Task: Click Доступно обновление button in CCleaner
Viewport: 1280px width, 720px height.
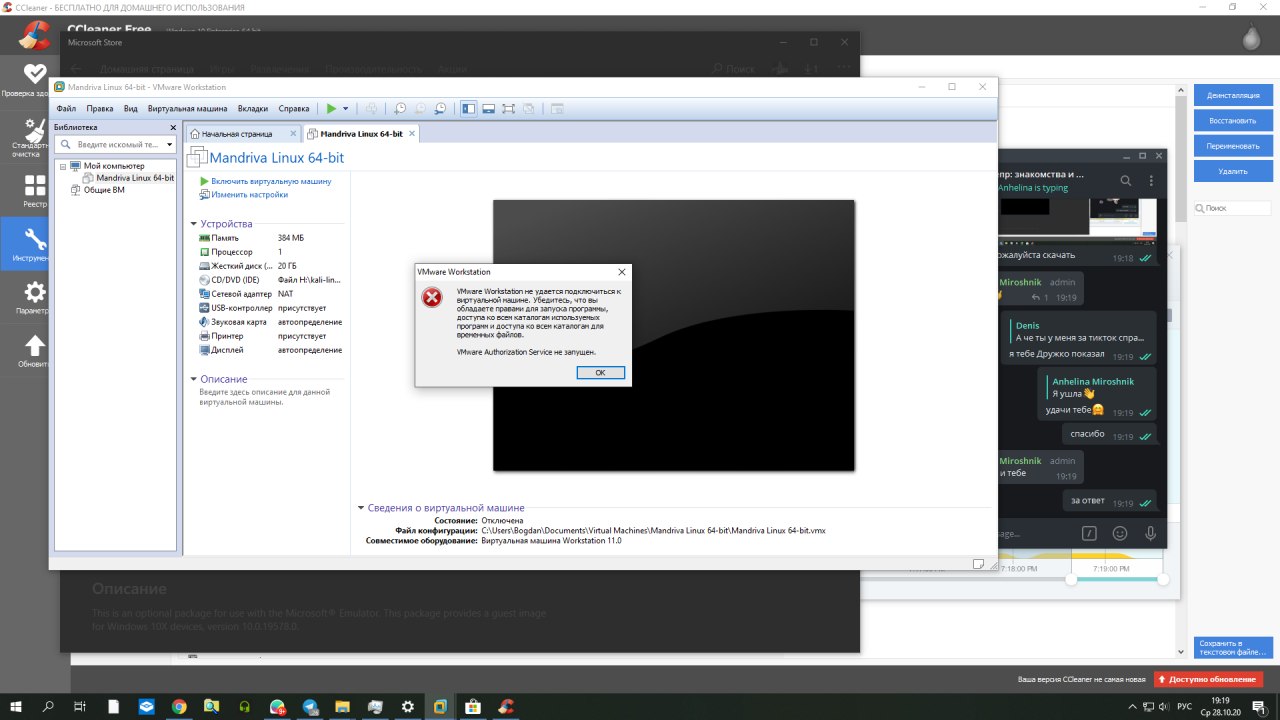Action: click(1208, 679)
